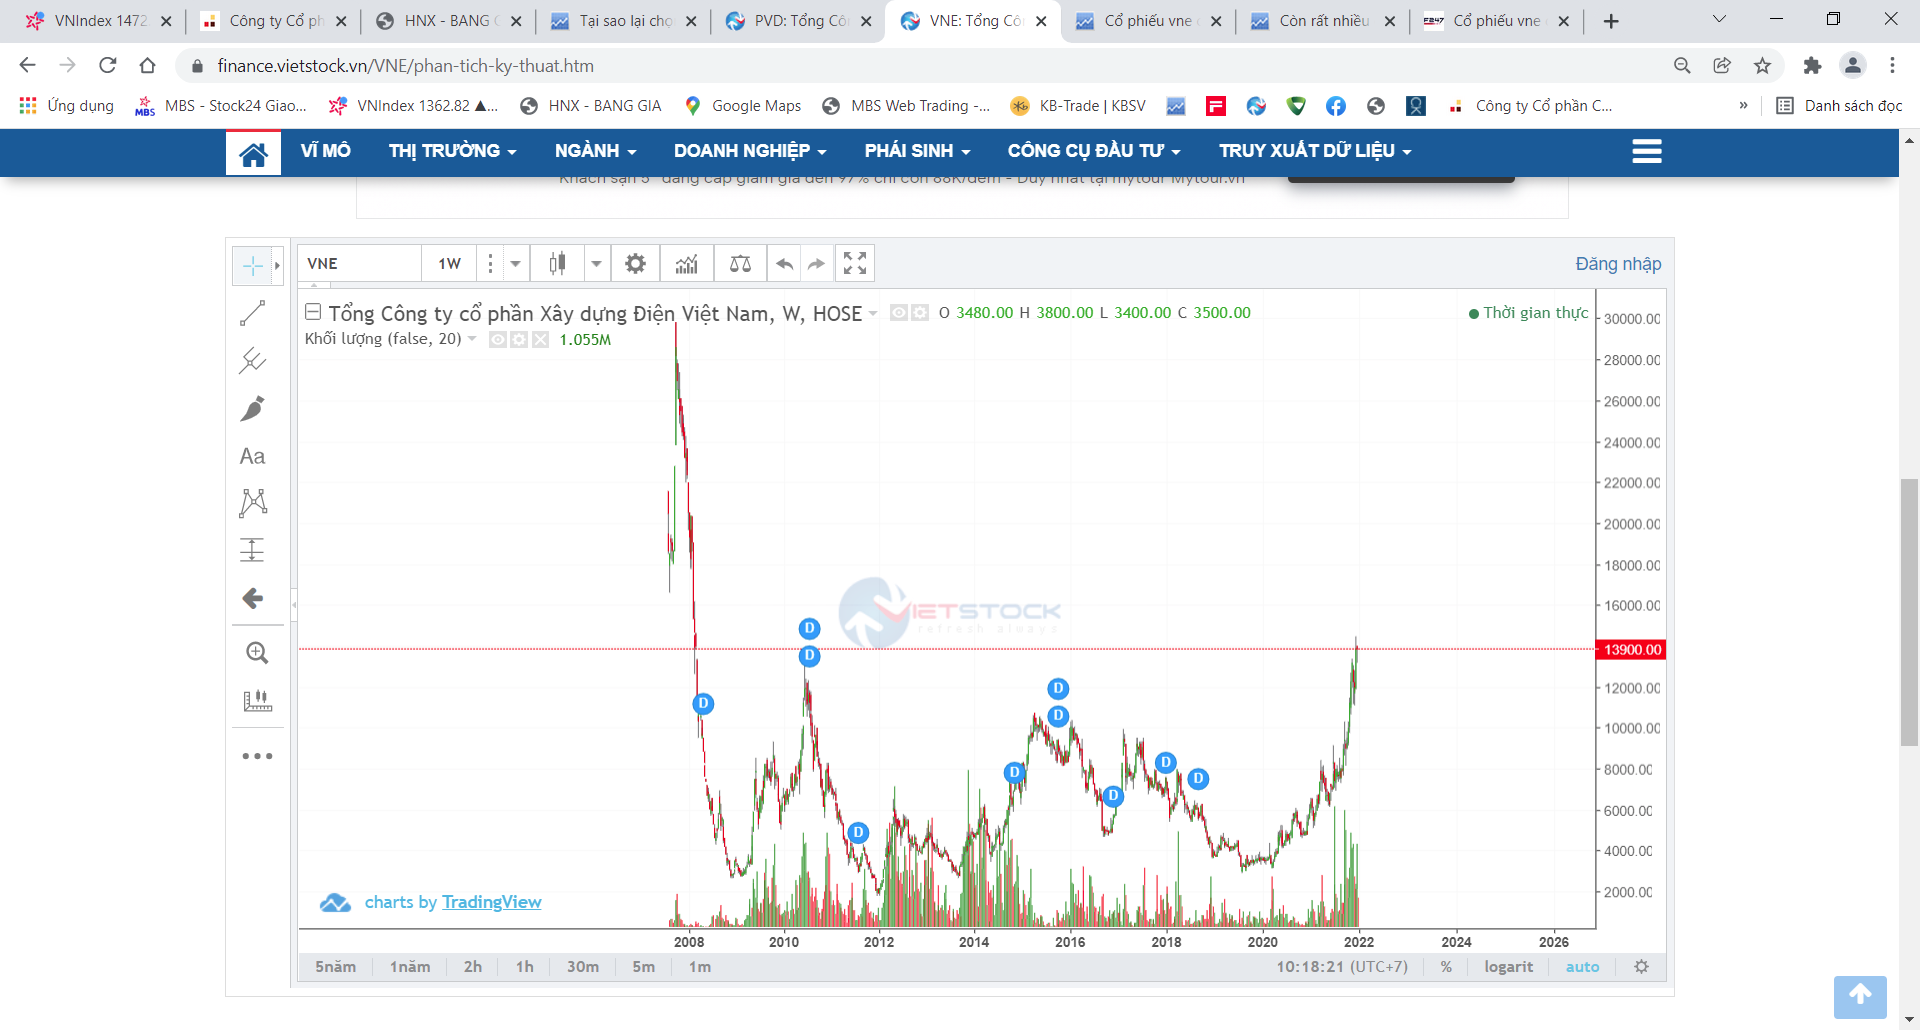Open the Chrome extensions puzzle icon

point(1812,66)
